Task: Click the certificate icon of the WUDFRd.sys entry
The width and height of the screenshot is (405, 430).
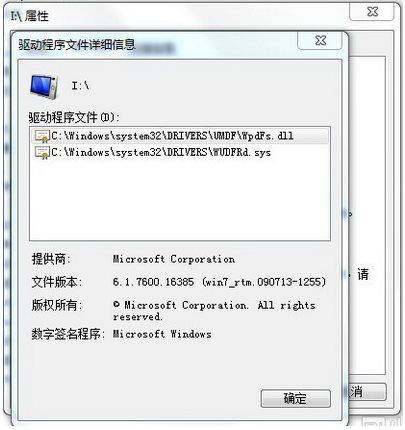Action: pos(42,152)
